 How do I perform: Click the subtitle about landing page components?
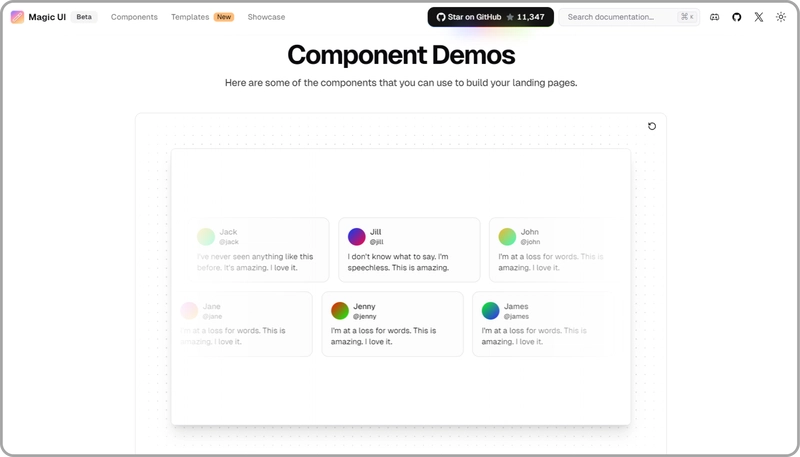(x=401, y=83)
